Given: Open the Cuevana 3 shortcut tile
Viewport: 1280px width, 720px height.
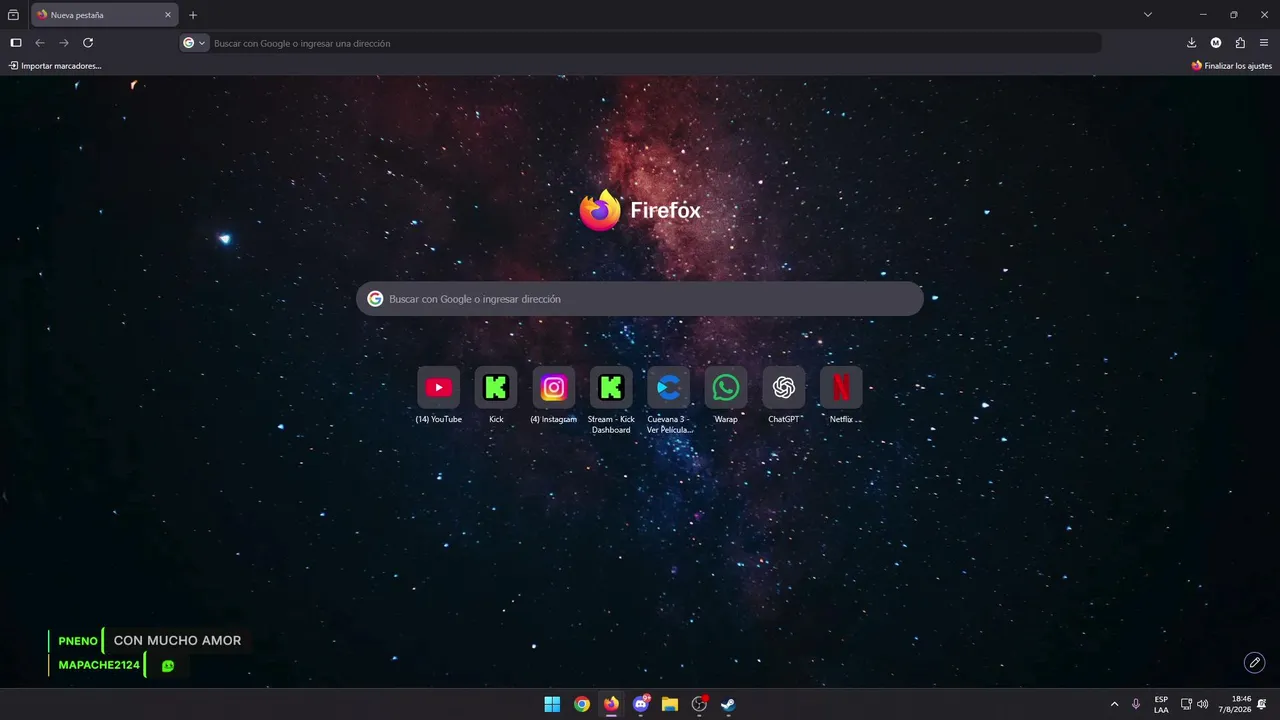Looking at the screenshot, I should tap(669, 387).
